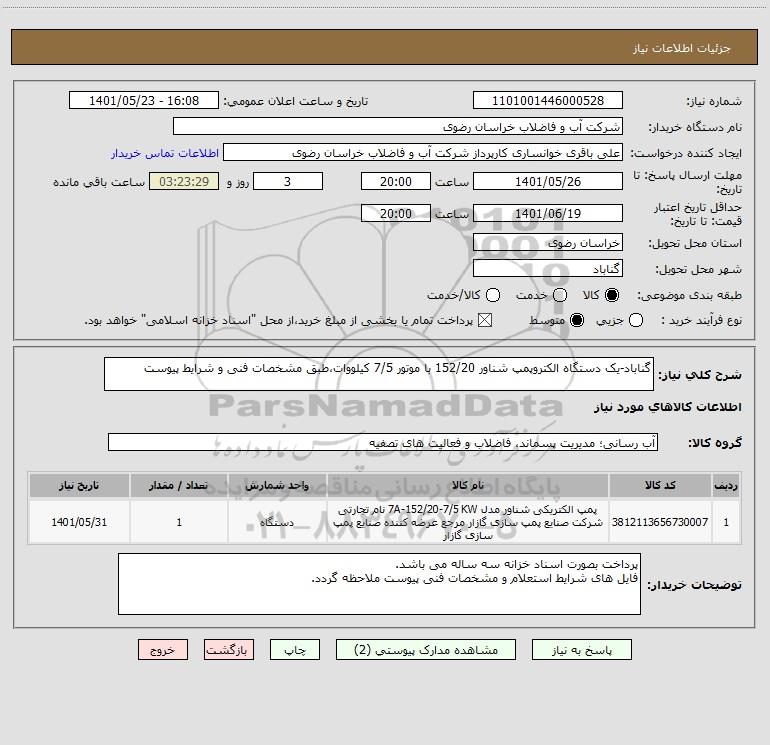The height and width of the screenshot is (745, 770).
Task: Click the product code 3812113656730007 cell
Action: (660, 522)
